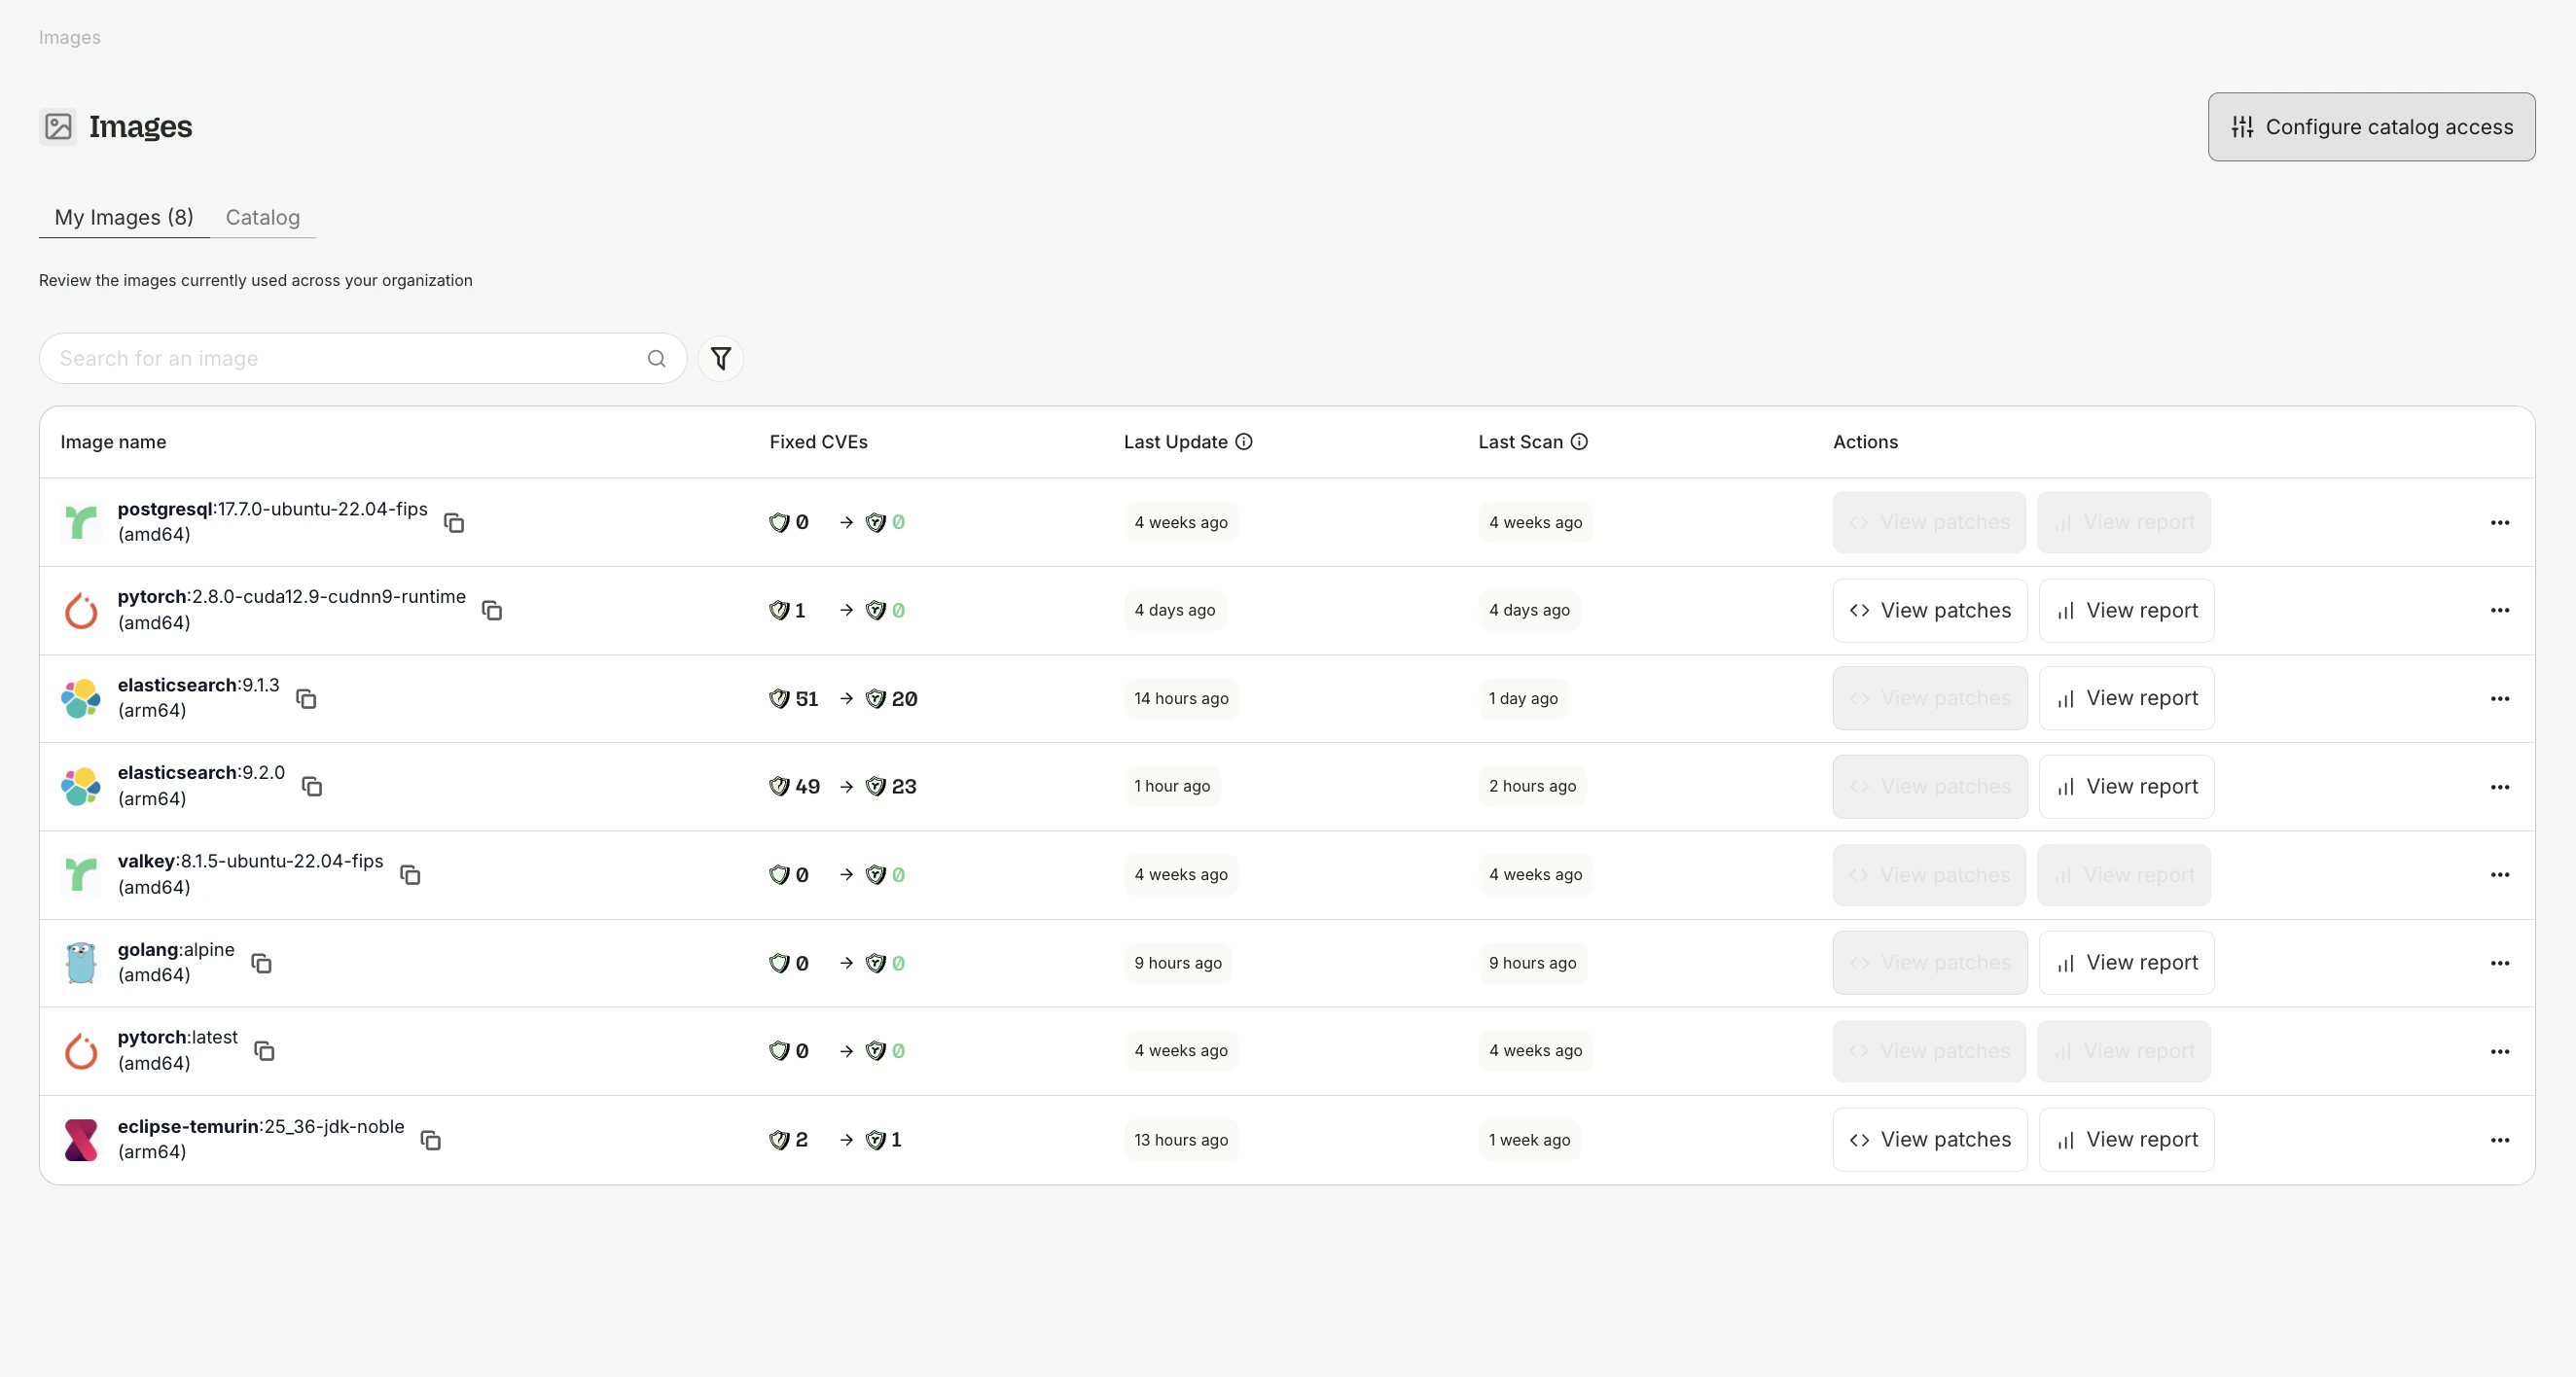The image size is (2576, 1377).
Task: Copy the valkey image name
Action: pos(410,875)
